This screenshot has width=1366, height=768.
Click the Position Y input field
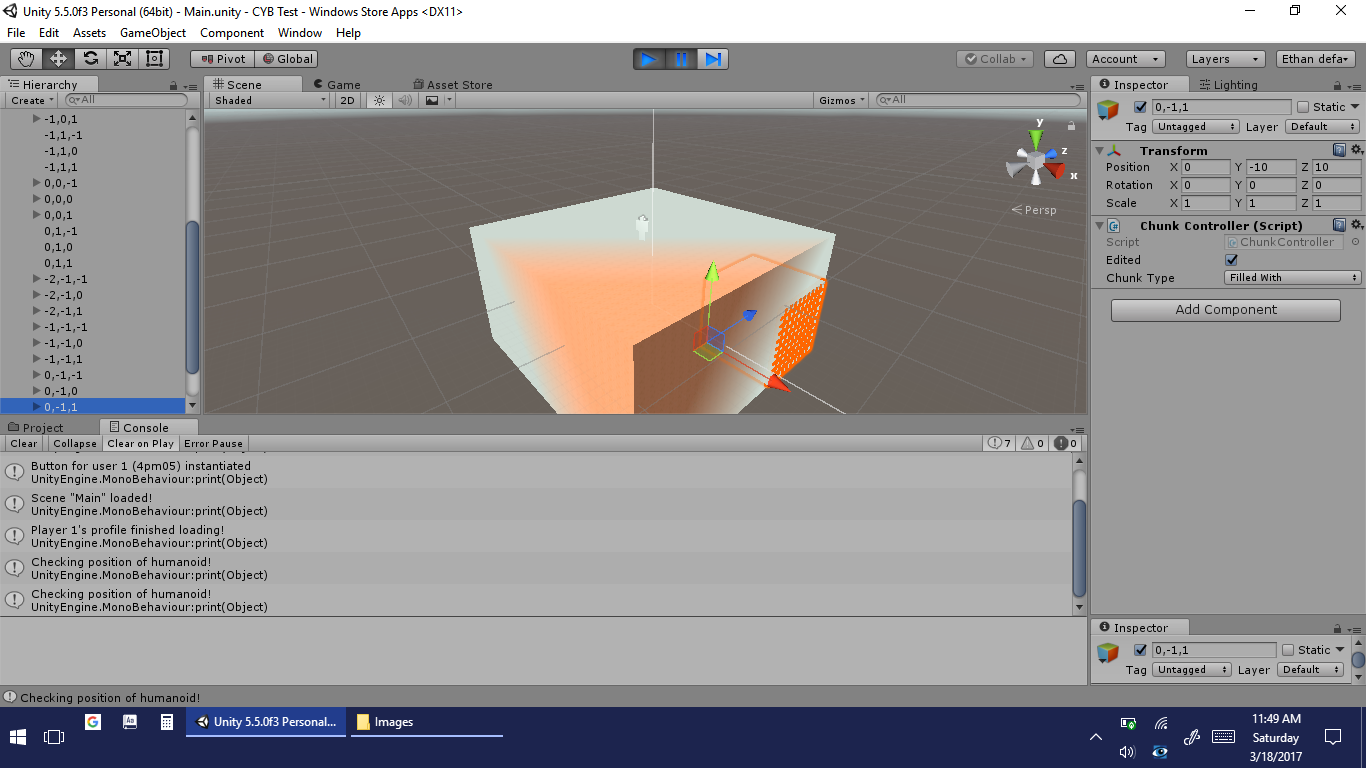(1271, 168)
